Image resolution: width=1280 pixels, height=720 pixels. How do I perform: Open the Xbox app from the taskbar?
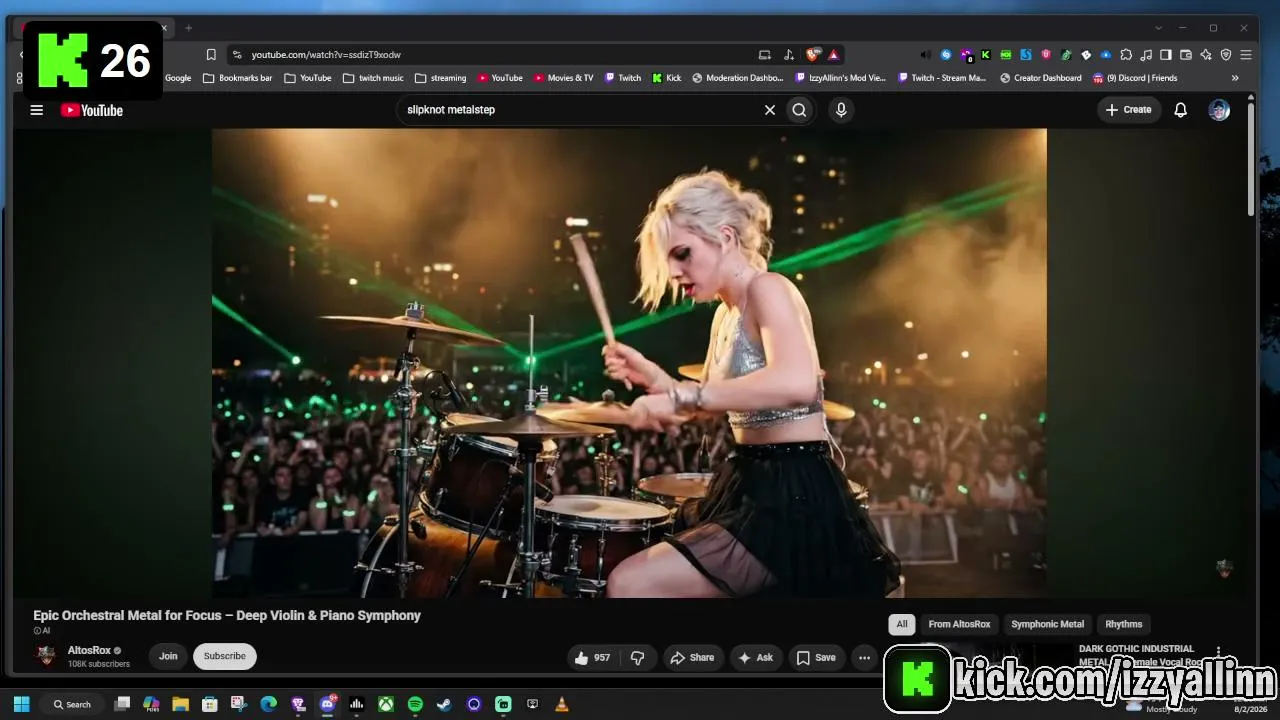[385, 704]
